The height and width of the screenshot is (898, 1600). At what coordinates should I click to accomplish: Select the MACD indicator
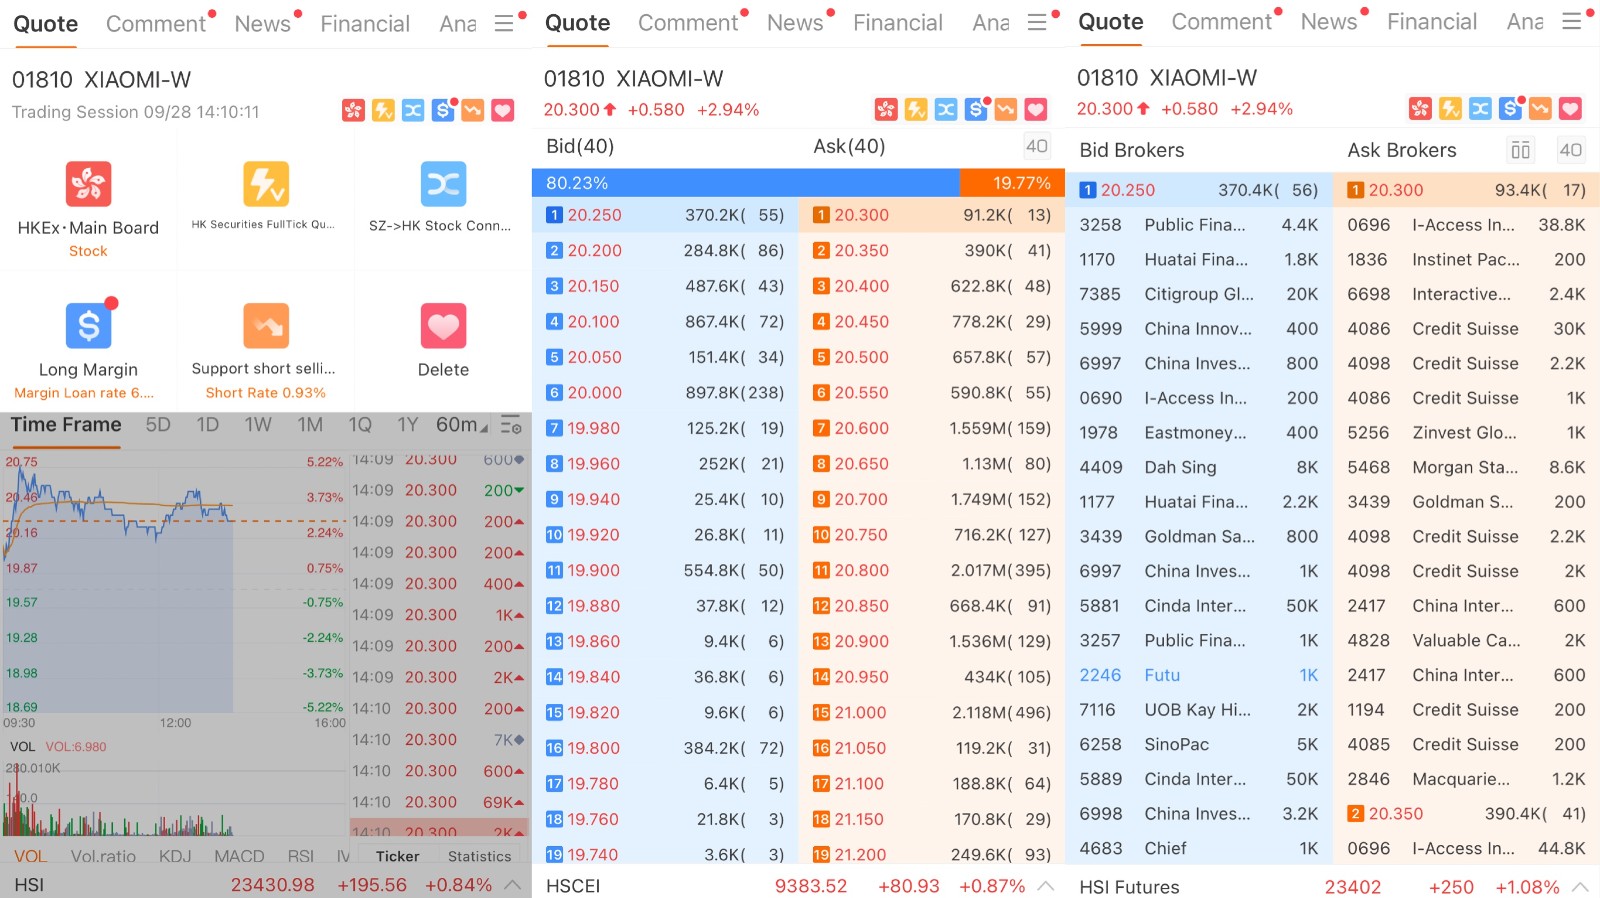click(239, 856)
